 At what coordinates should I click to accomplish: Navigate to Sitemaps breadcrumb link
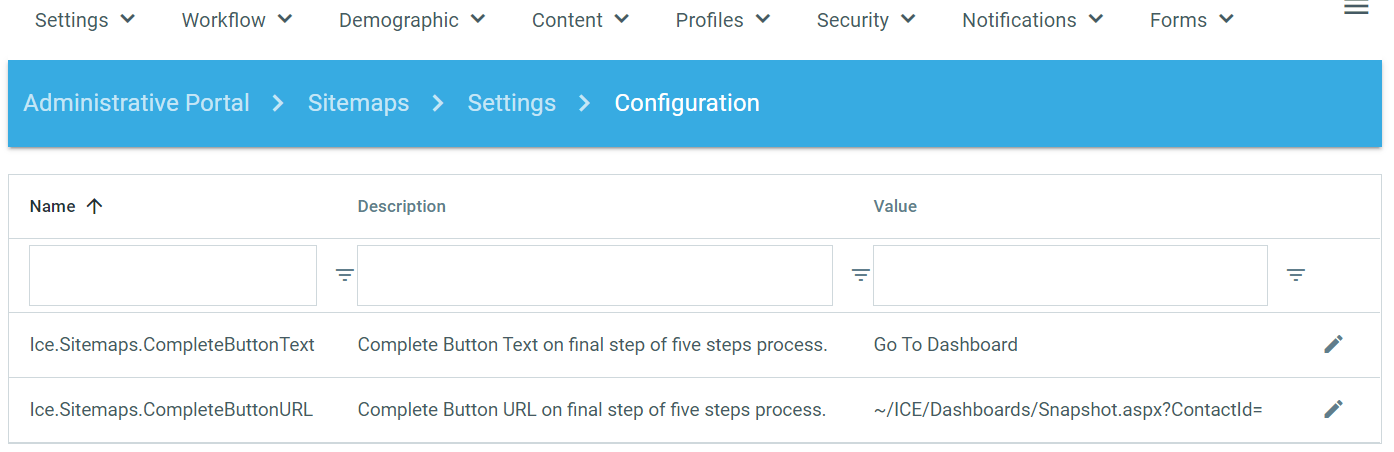pyautogui.click(x=358, y=103)
